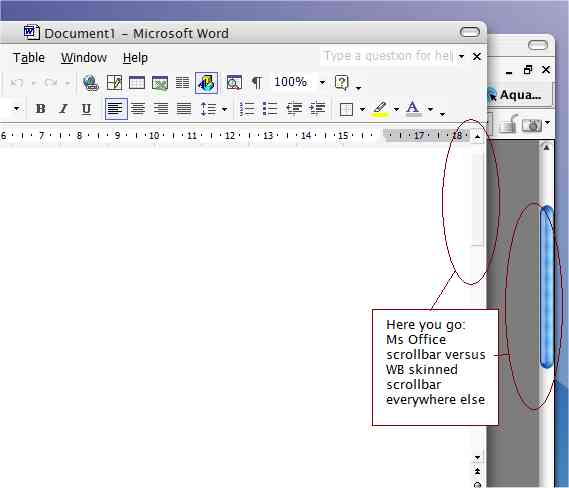Viewport: 569px width, 488px height.
Task: Select Justify alignment
Action: pyautogui.click(x=184, y=108)
